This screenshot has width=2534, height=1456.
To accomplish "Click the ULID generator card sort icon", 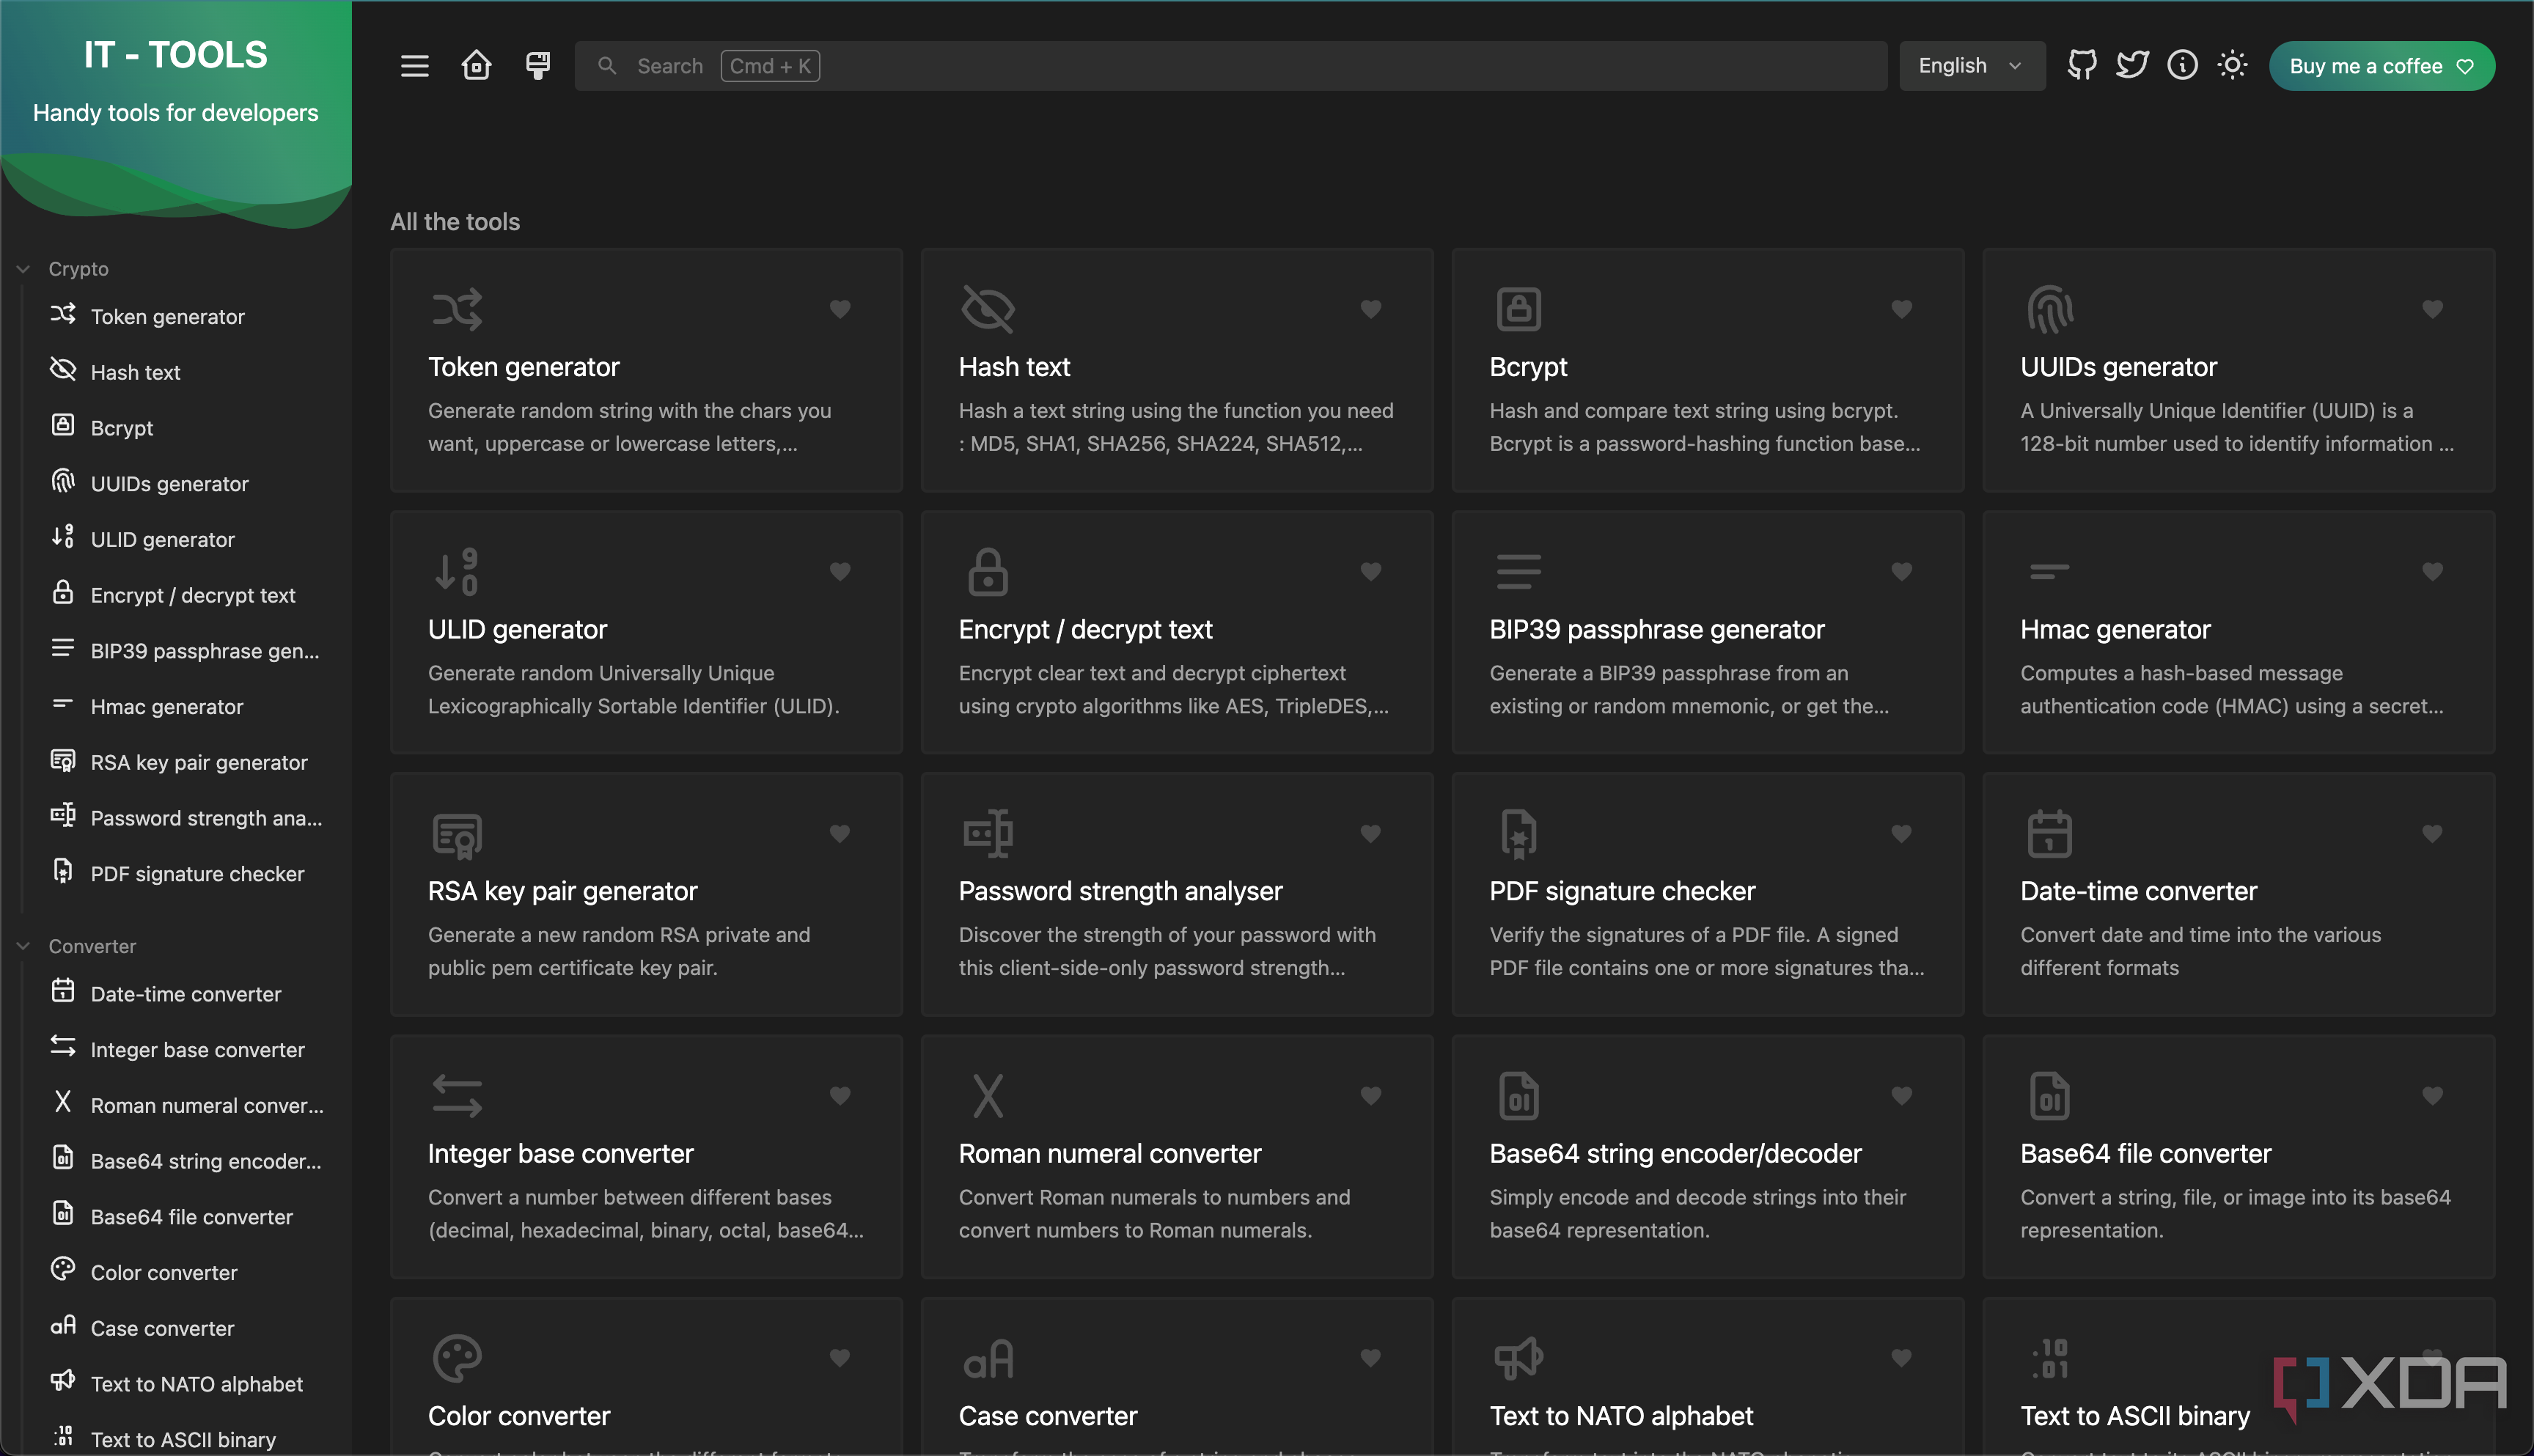I will [457, 571].
